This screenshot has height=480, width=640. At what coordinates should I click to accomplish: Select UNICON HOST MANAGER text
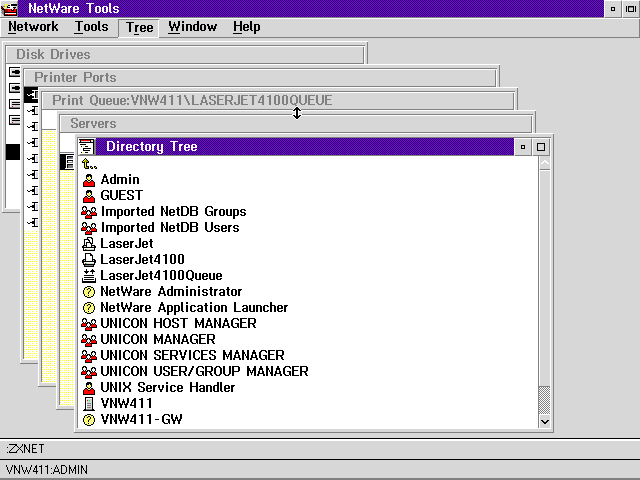tap(178, 324)
